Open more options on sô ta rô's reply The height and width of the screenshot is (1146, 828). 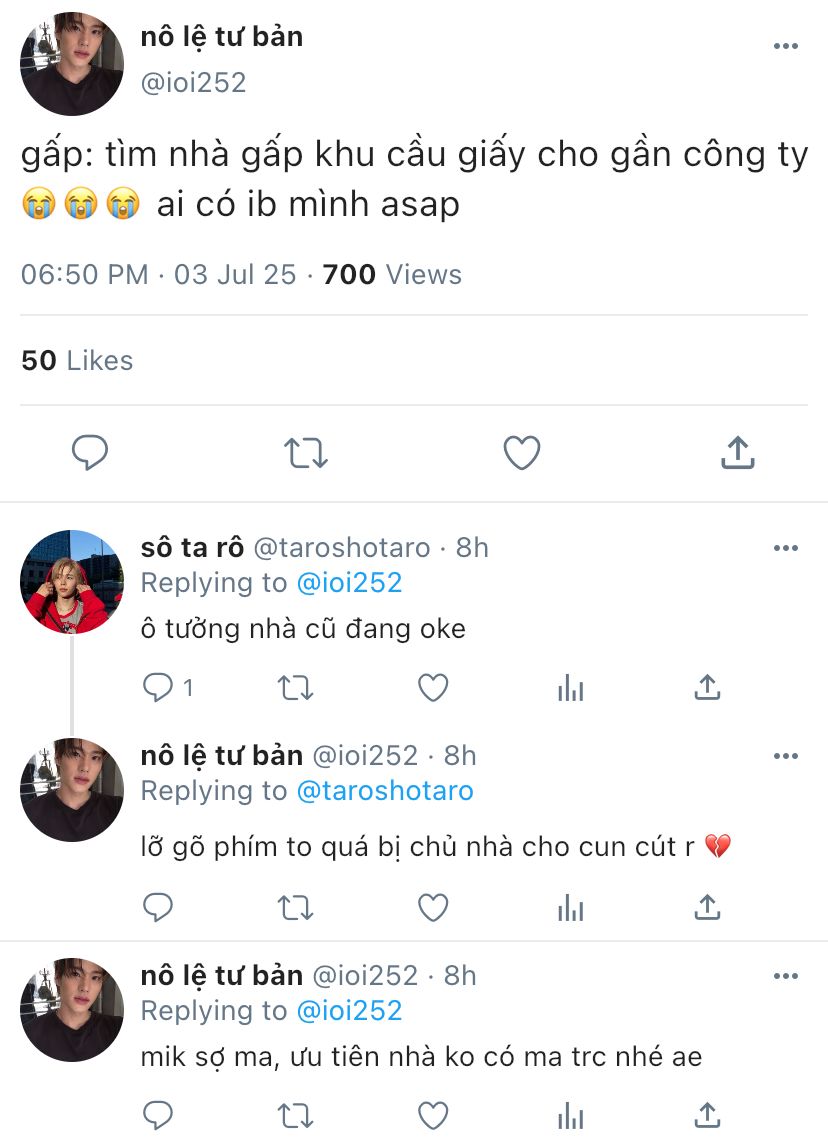786,548
